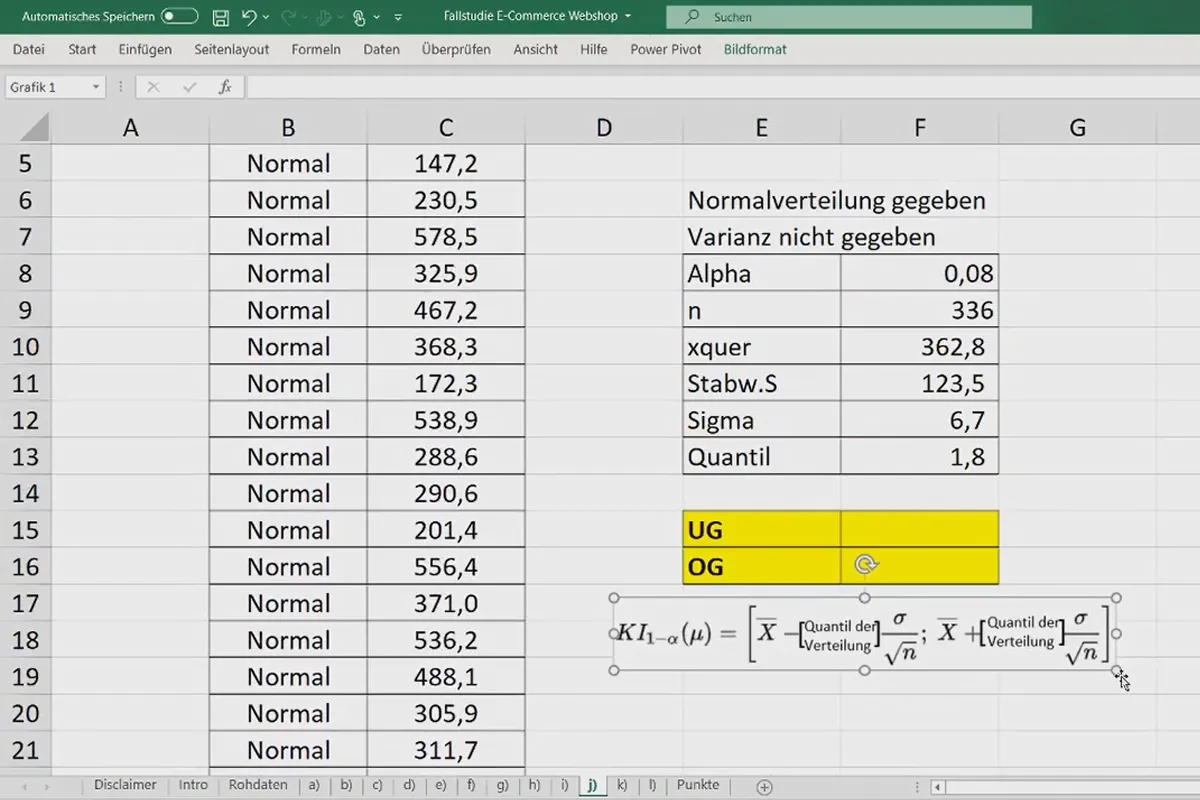Switch to sheet tab k)
This screenshot has width=1200, height=800.
click(623, 785)
